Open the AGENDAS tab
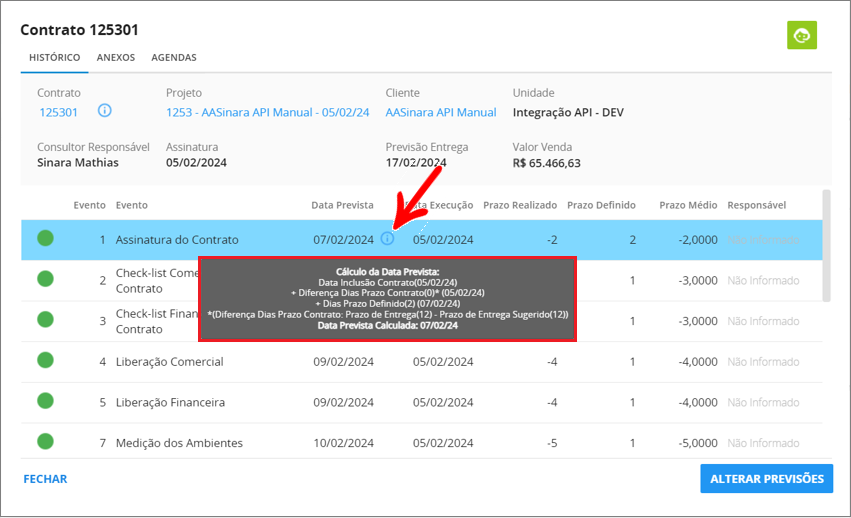Image resolution: width=851 pixels, height=518 pixels. (x=174, y=58)
